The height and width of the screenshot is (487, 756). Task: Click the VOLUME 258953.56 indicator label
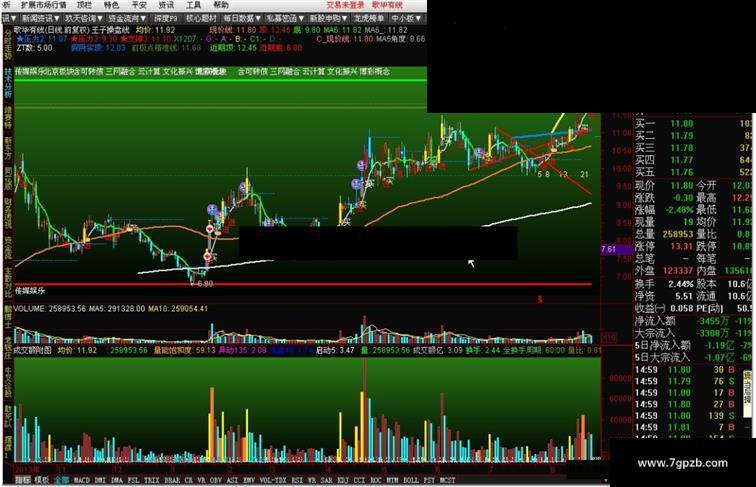(50, 309)
